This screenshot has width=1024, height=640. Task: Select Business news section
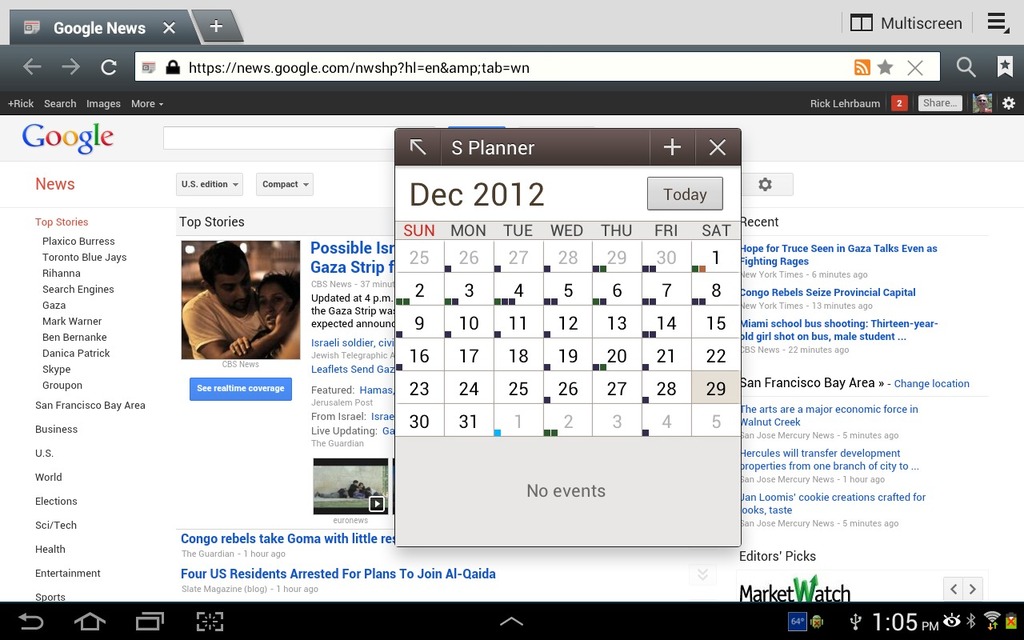pos(56,429)
